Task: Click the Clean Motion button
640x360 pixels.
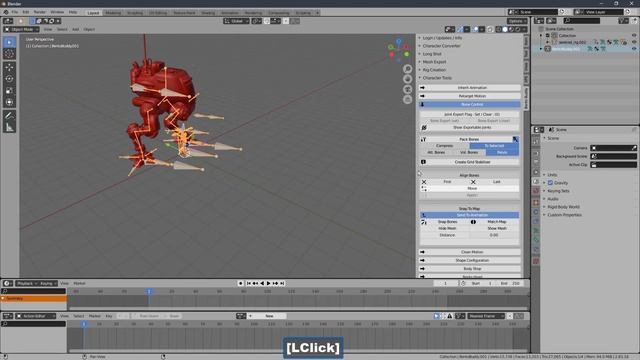Action: click(x=469, y=252)
